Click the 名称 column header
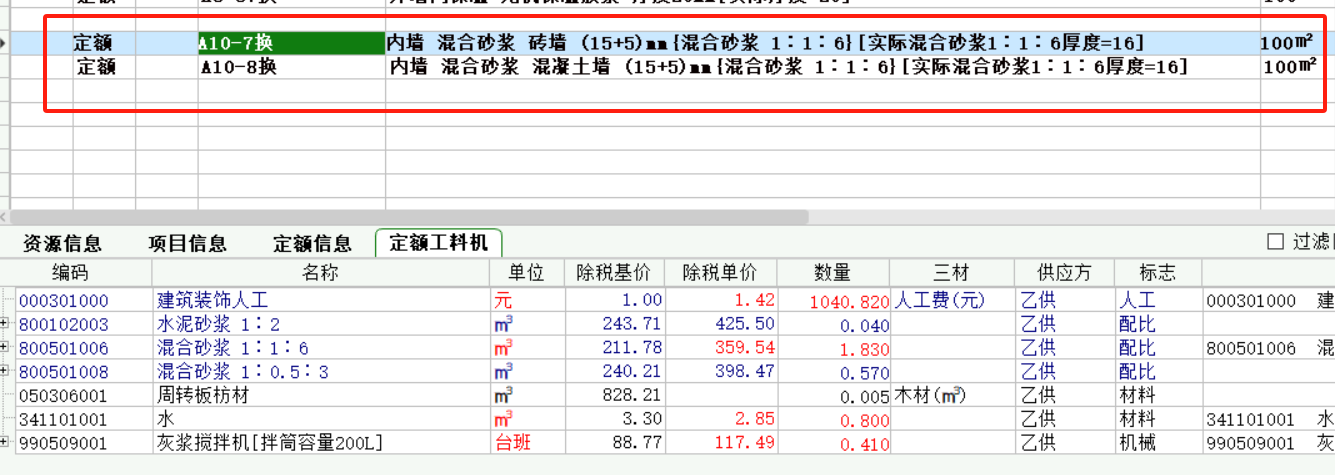 [x=321, y=272]
